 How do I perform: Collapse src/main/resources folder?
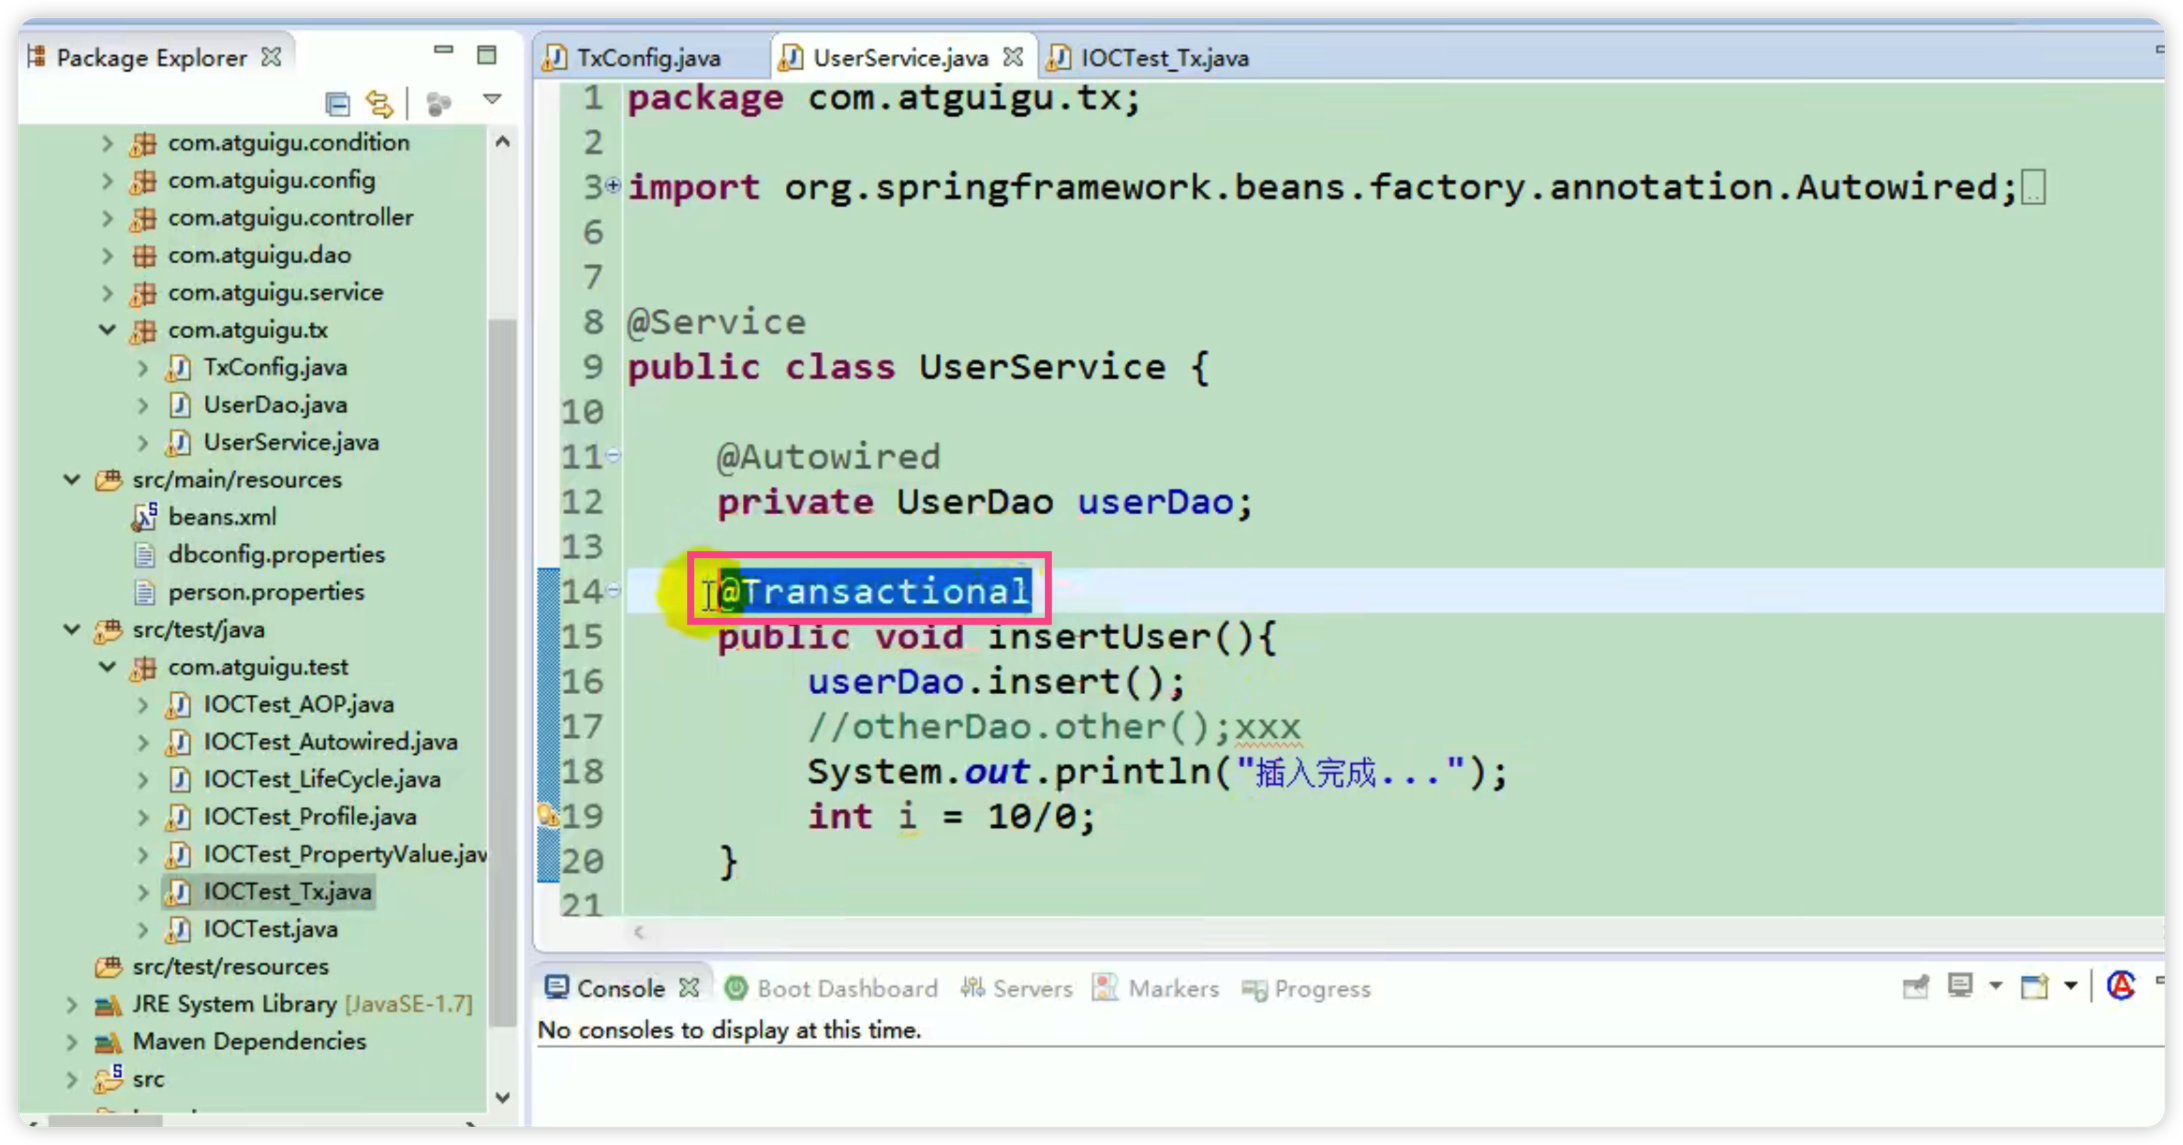tap(72, 480)
